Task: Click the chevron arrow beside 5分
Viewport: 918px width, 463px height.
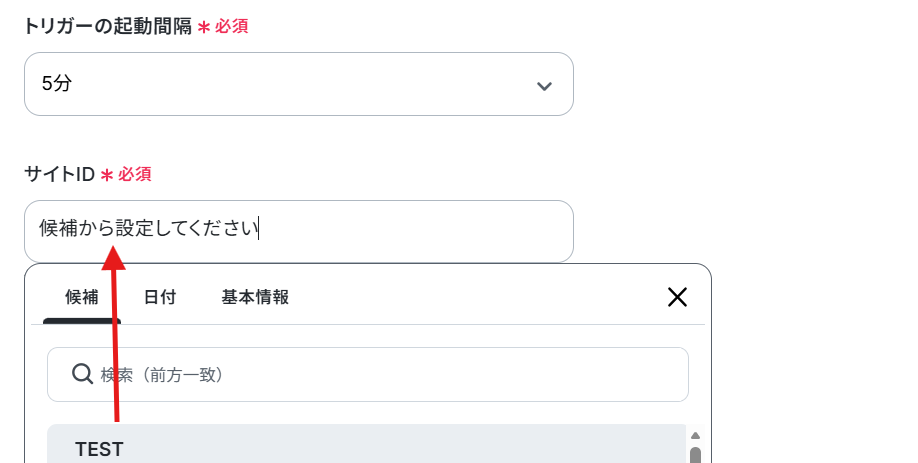Action: tap(544, 86)
